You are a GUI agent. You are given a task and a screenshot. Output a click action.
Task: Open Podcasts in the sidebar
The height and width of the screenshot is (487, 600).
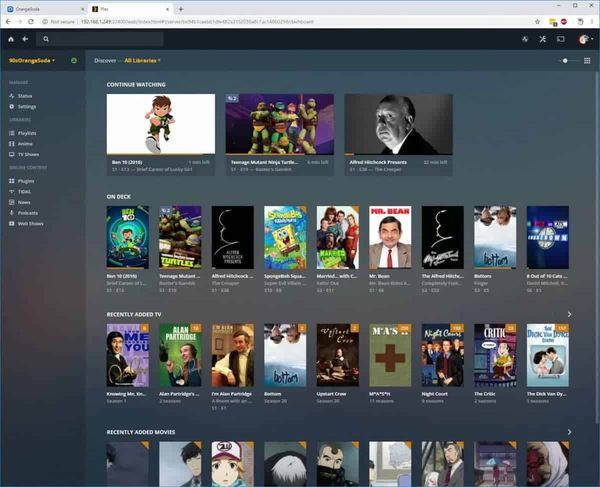pos(28,213)
